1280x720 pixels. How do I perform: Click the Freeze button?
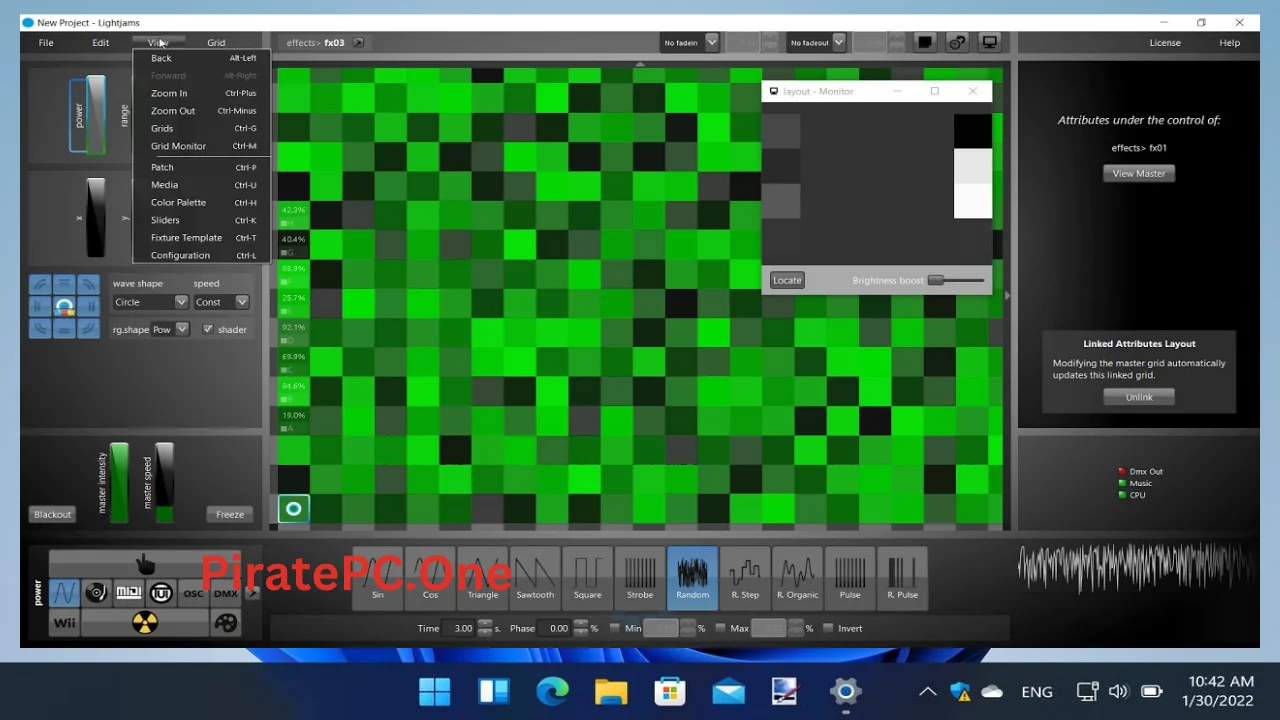230,514
